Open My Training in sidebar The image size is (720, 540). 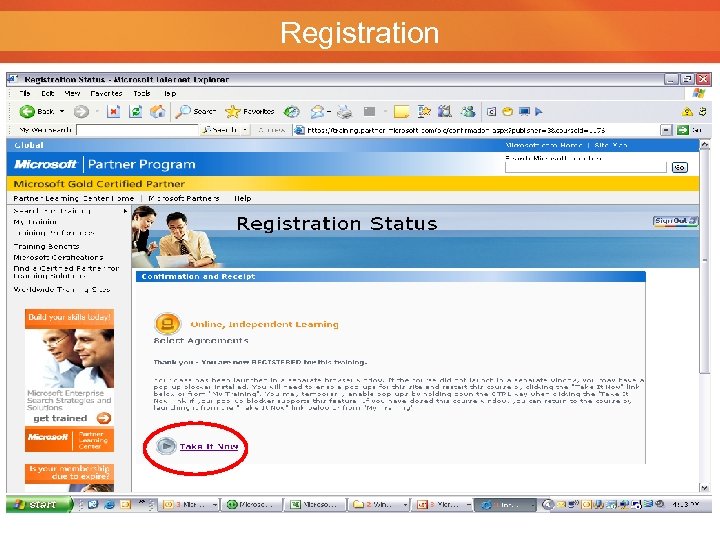tap(35, 222)
